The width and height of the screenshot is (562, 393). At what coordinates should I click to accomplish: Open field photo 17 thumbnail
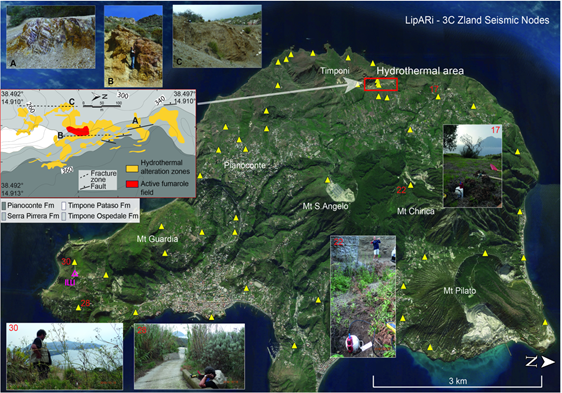[473, 166]
